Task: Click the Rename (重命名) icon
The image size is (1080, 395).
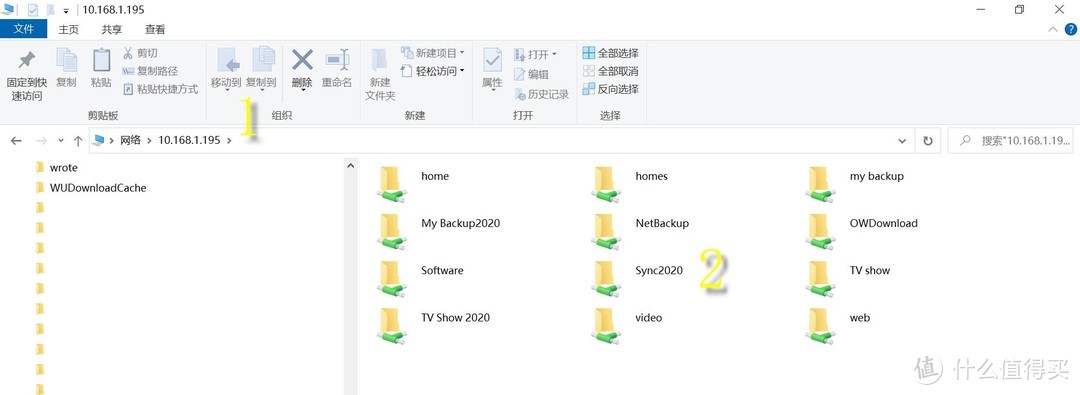Action: click(x=337, y=60)
